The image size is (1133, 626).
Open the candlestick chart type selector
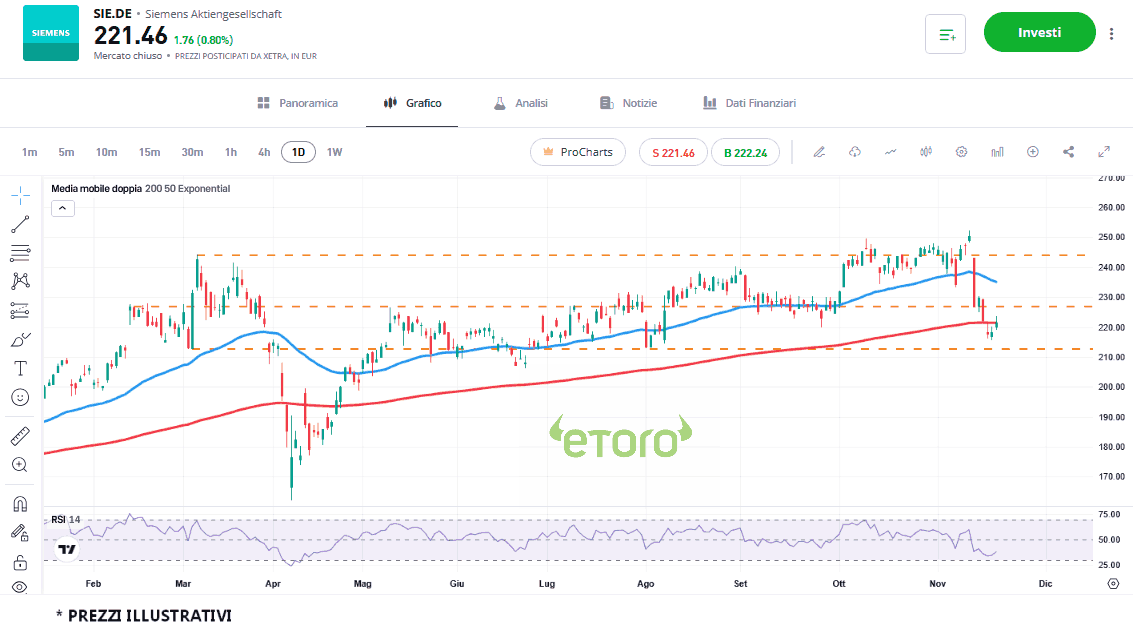(x=926, y=152)
